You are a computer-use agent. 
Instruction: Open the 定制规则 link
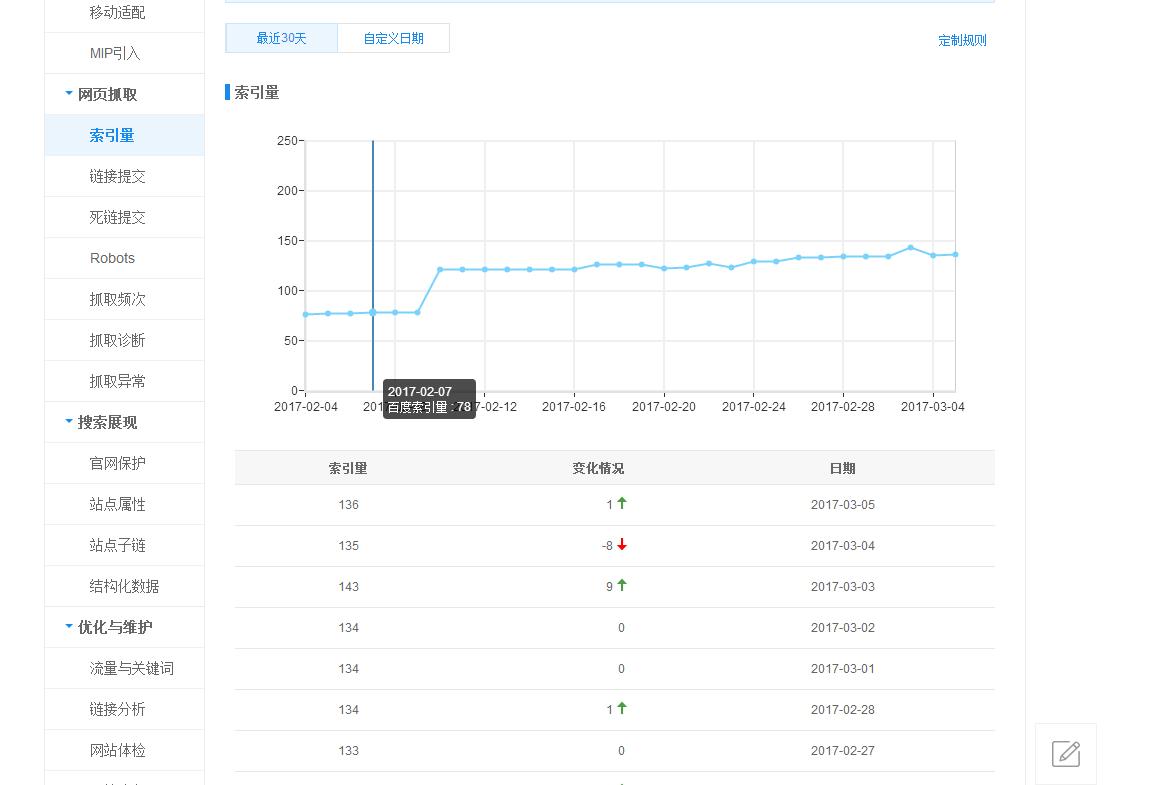click(x=962, y=41)
